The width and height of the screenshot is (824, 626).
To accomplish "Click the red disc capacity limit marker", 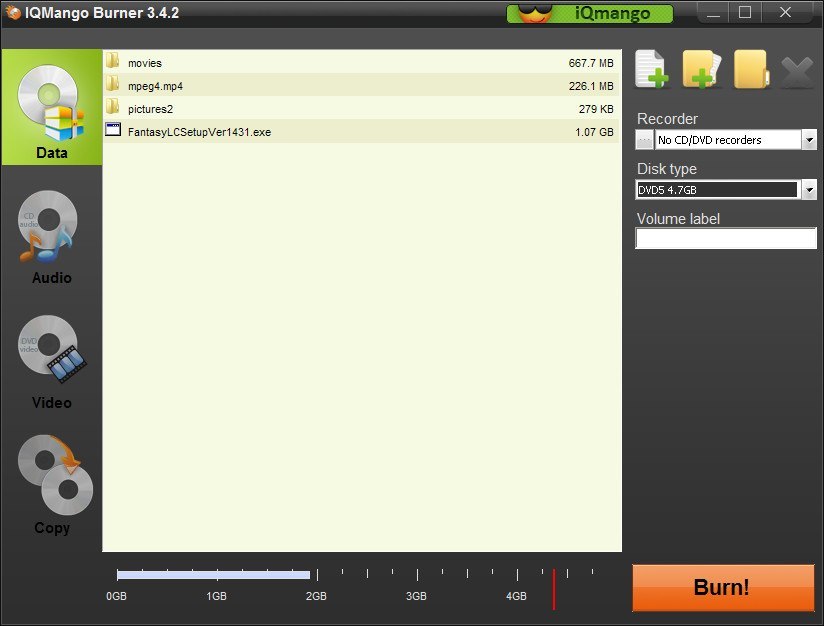I will [553, 589].
